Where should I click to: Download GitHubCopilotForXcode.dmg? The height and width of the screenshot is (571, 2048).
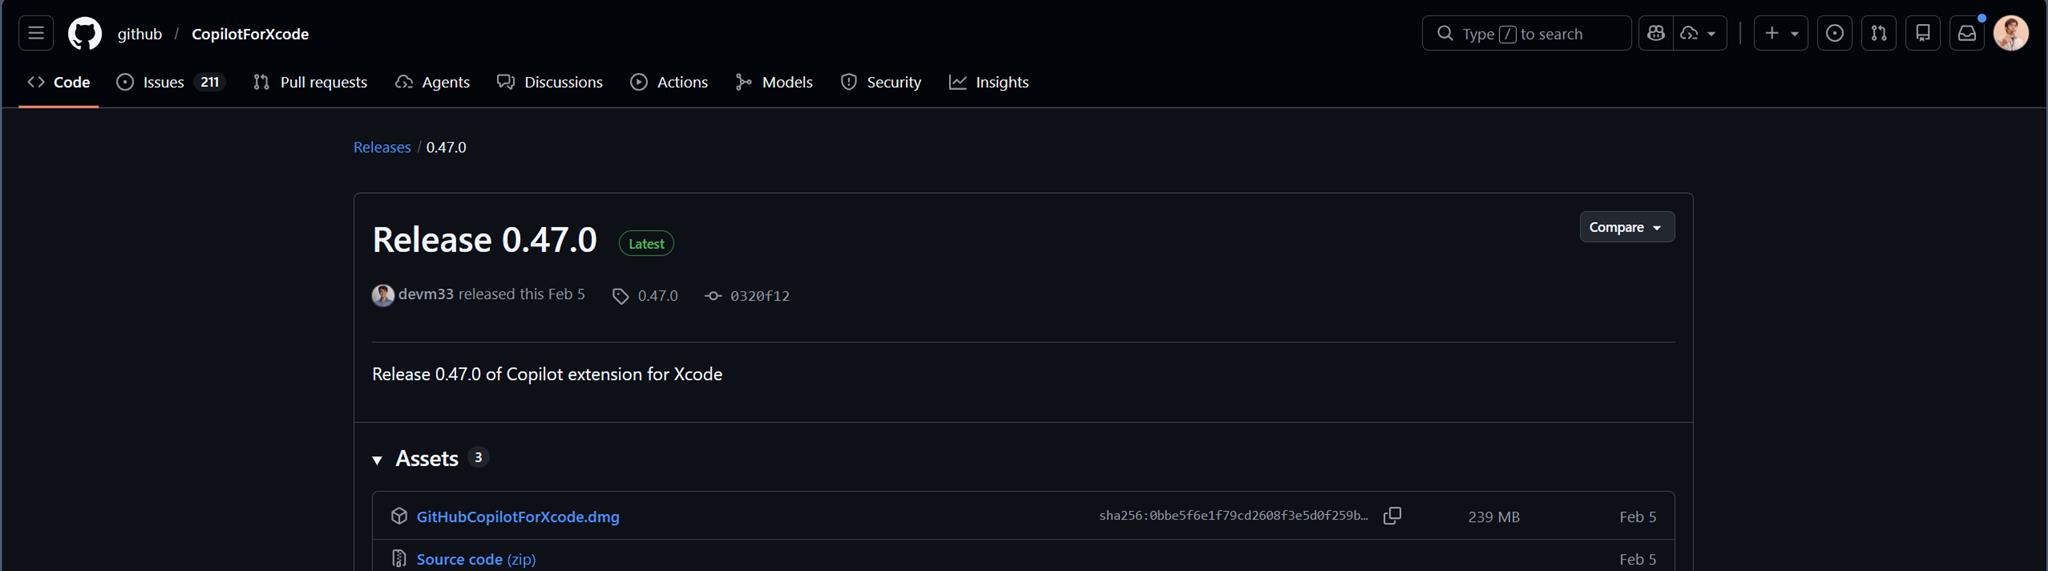coord(517,517)
